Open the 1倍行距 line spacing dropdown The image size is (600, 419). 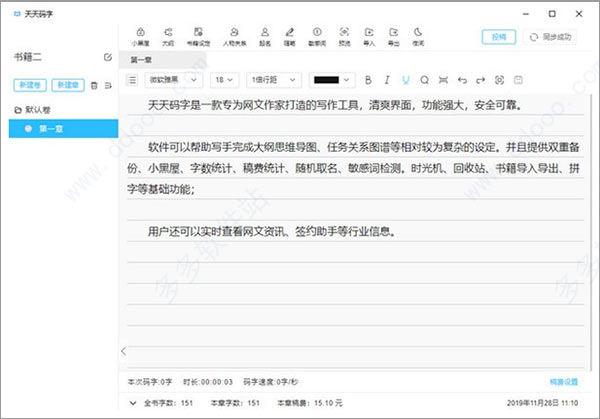[x=274, y=80]
